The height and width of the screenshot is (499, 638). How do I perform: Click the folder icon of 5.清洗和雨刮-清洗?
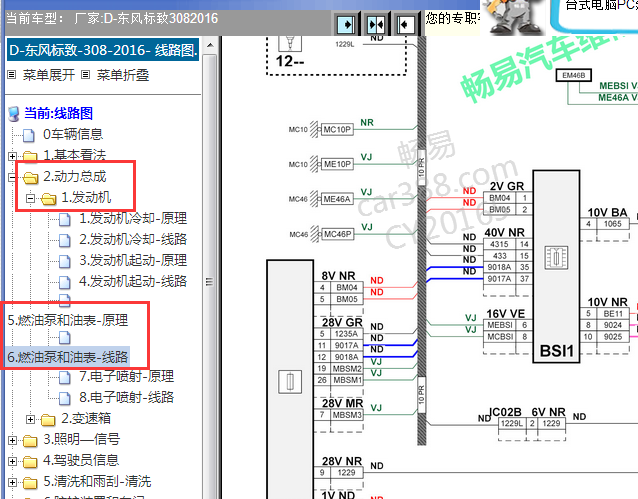(x=31, y=483)
